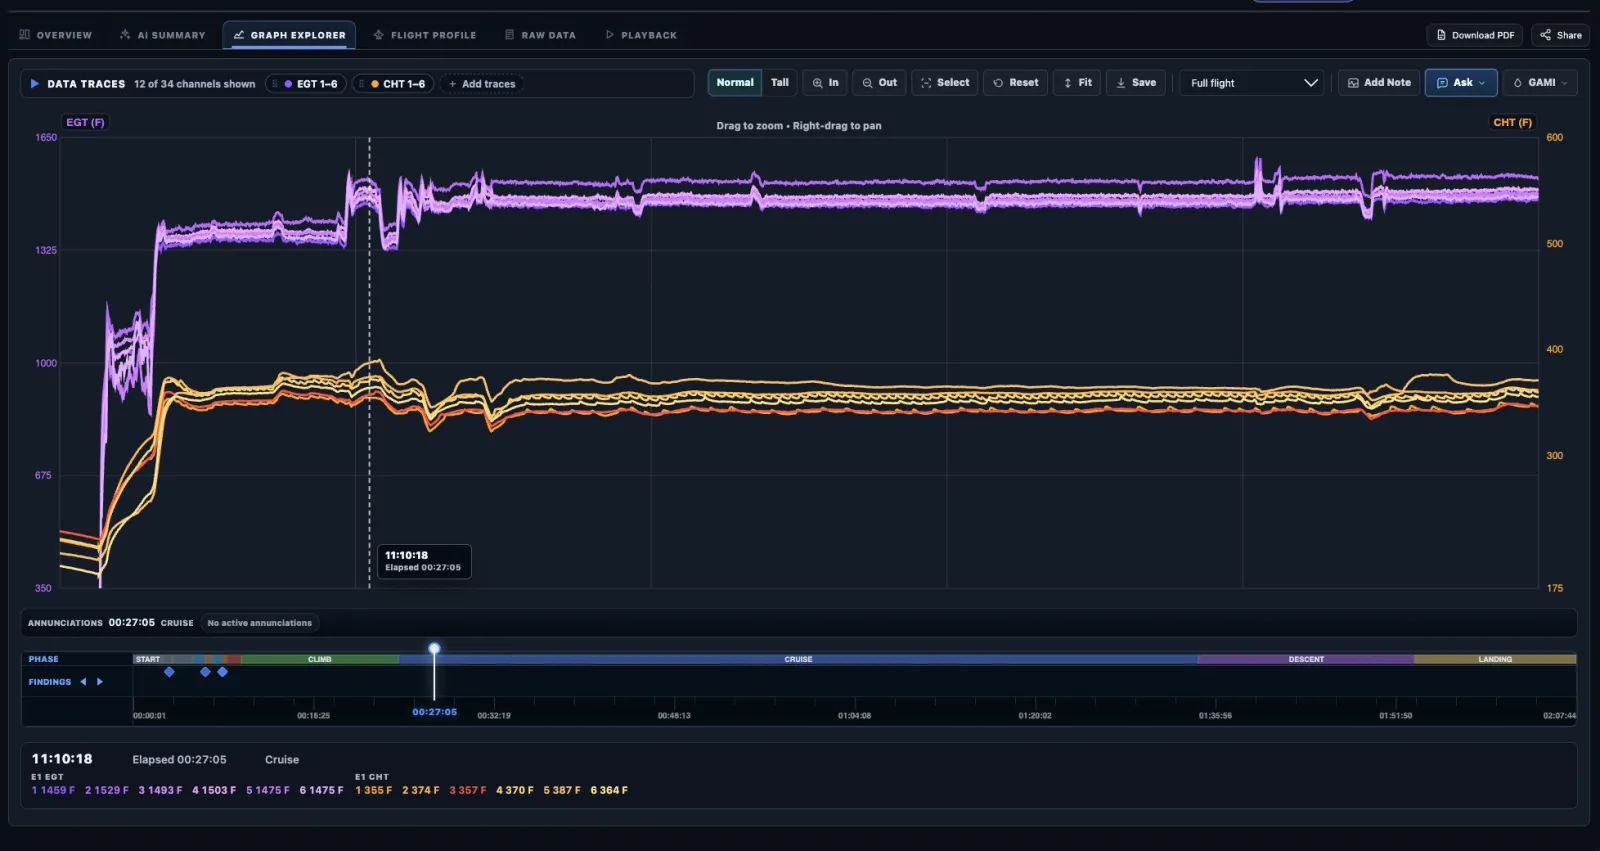This screenshot has width=1600, height=851.
Task: Jump to the previous finding
Action: pyautogui.click(x=83, y=682)
